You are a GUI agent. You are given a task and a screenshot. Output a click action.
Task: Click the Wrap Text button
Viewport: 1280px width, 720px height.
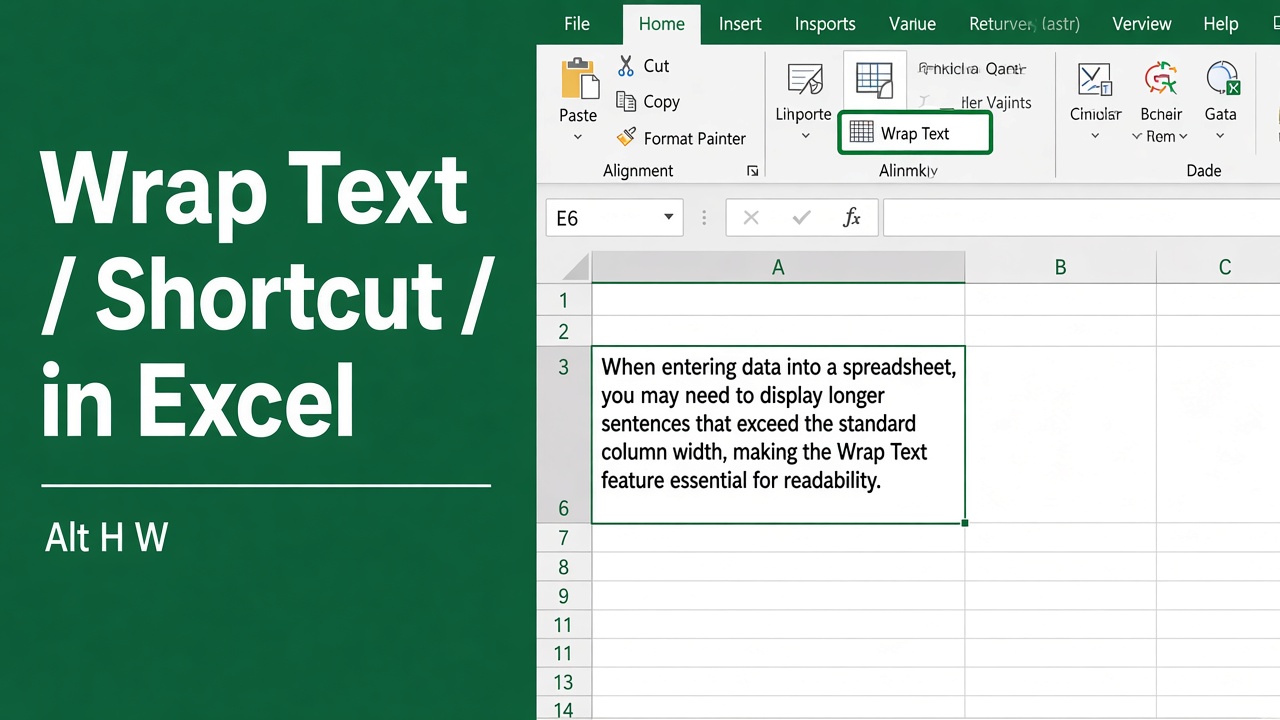click(915, 133)
